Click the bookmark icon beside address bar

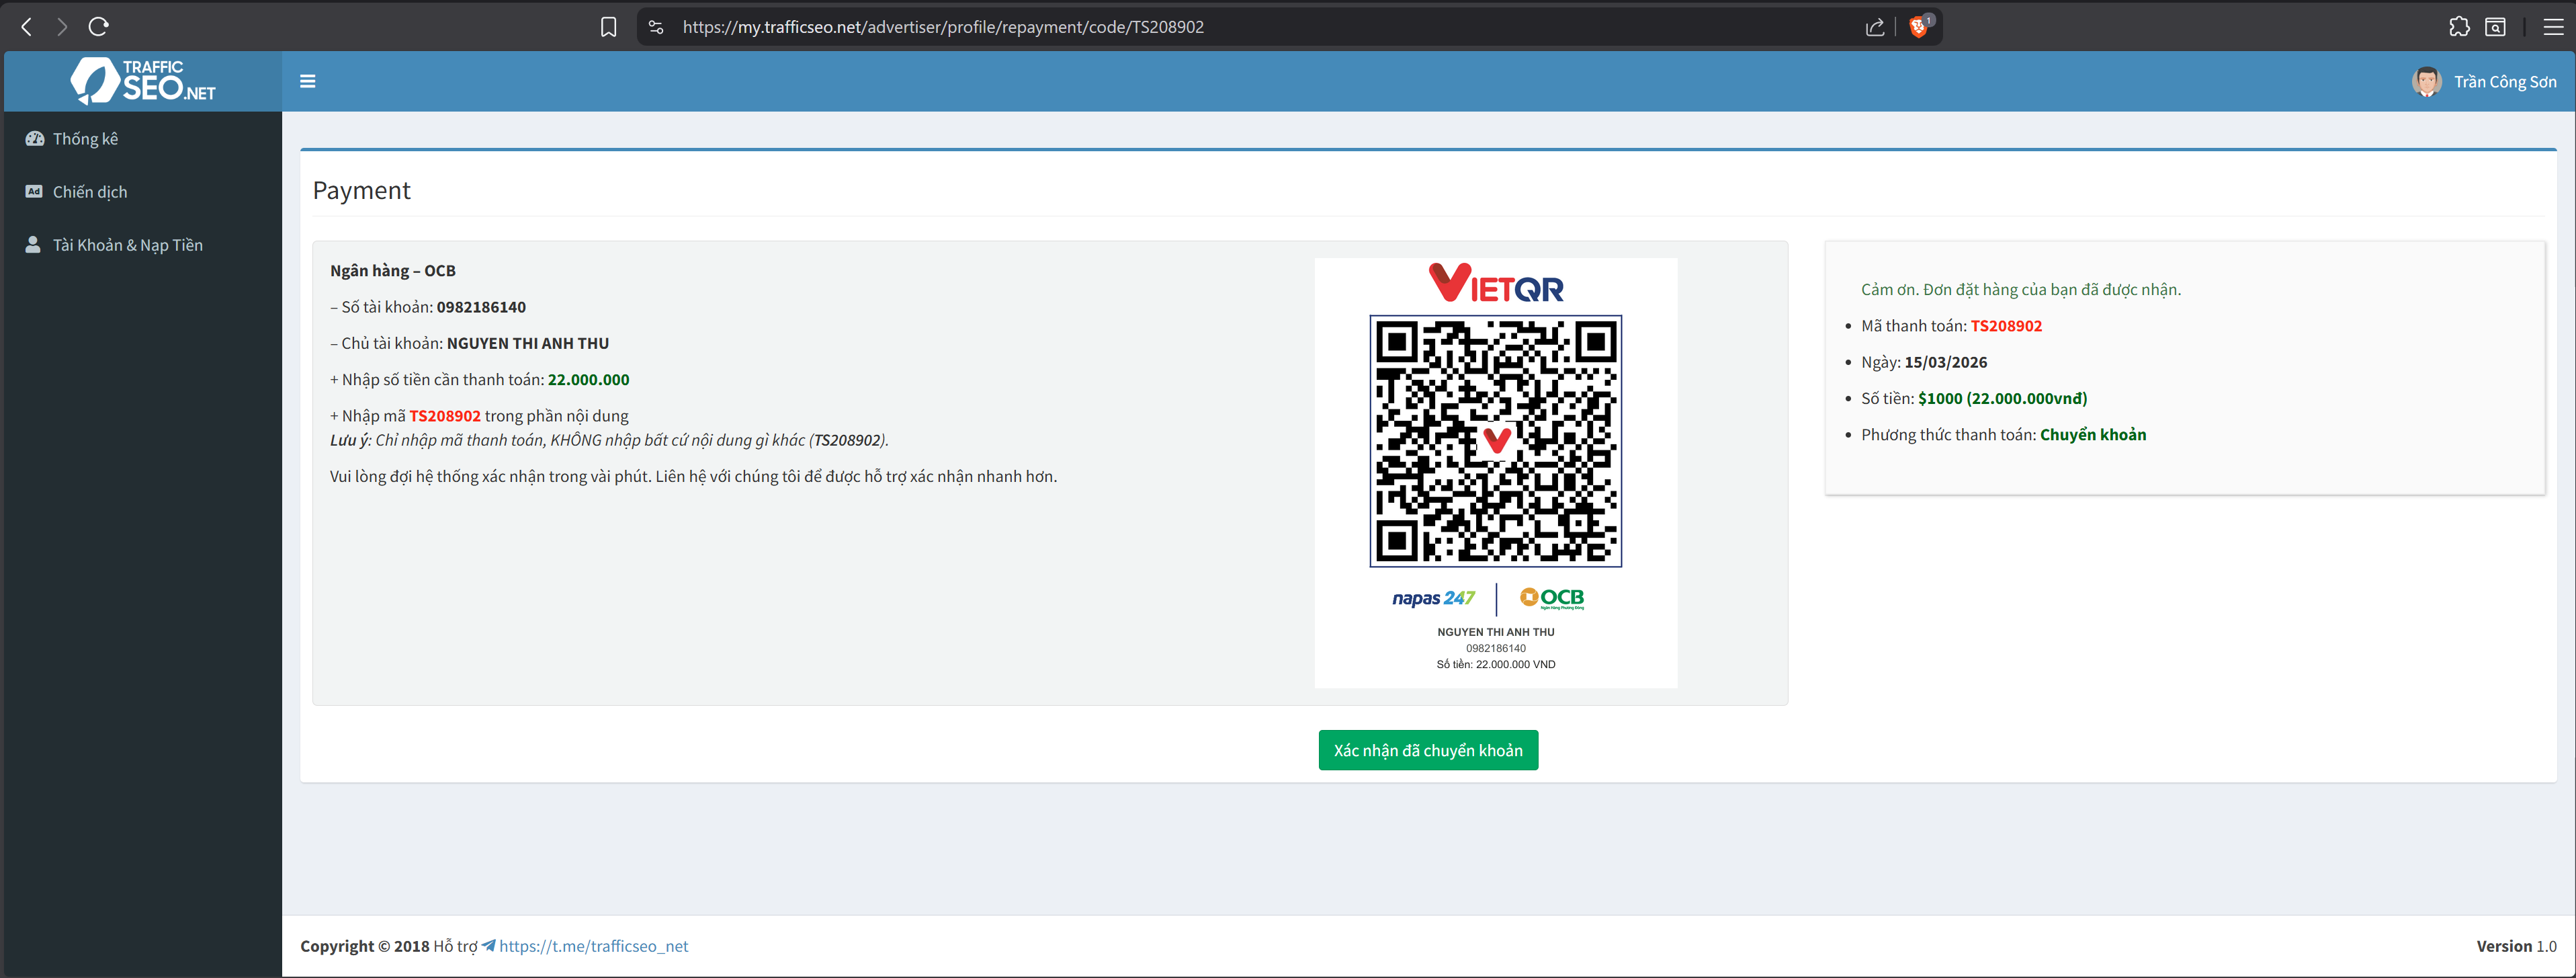[x=608, y=27]
